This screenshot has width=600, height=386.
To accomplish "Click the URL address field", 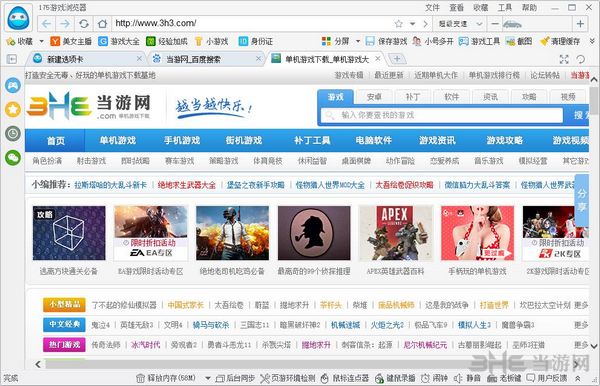I will tap(253, 24).
